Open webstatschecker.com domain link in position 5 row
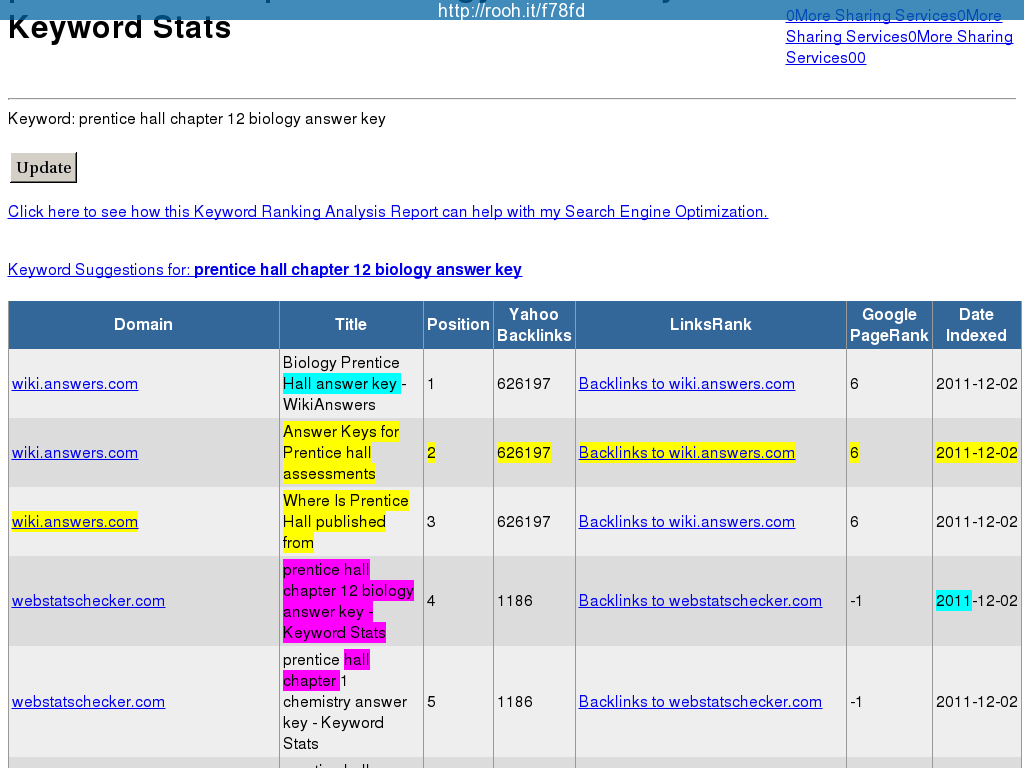 (x=88, y=702)
